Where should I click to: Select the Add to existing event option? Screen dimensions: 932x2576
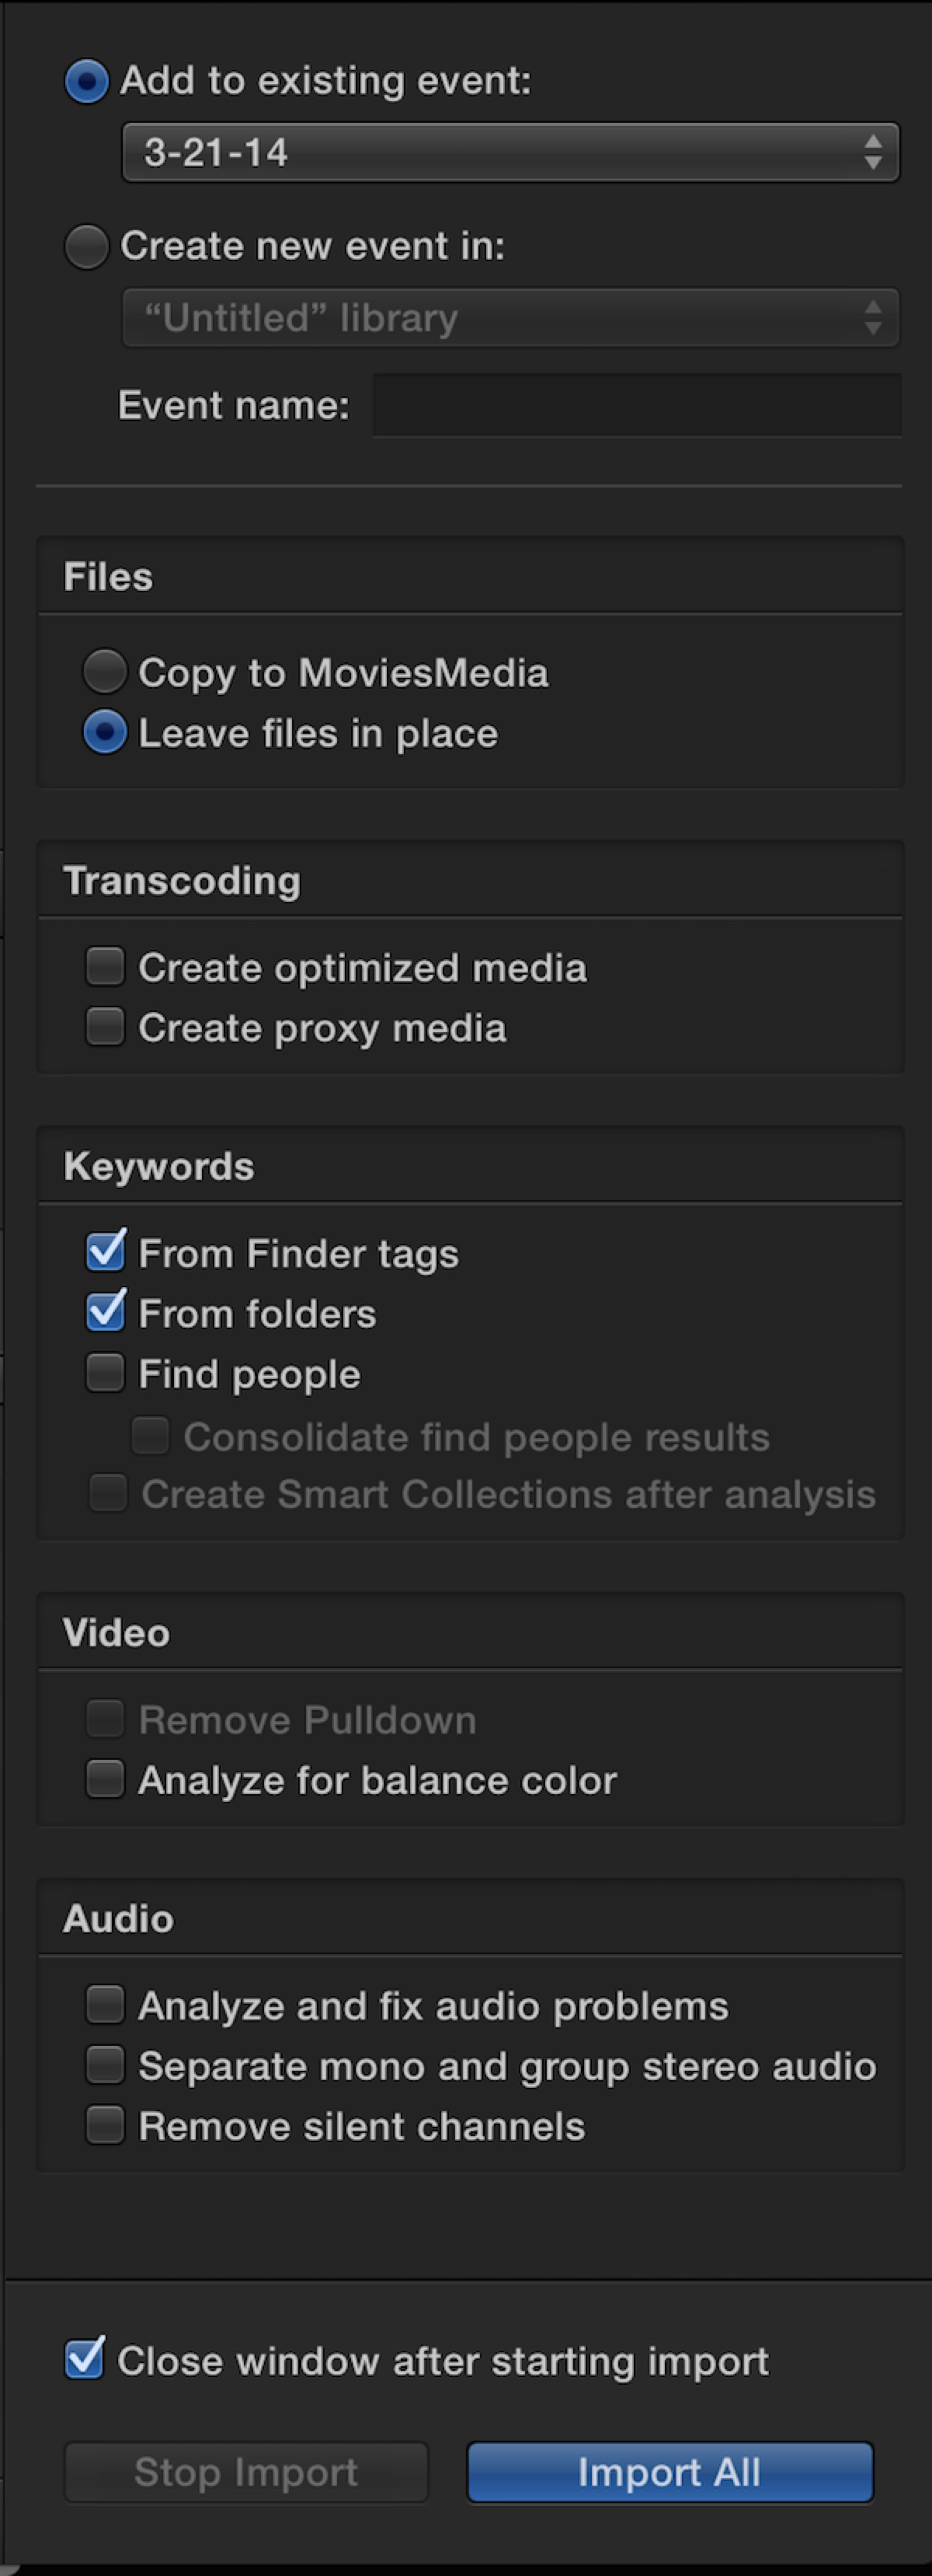pyautogui.click(x=87, y=81)
